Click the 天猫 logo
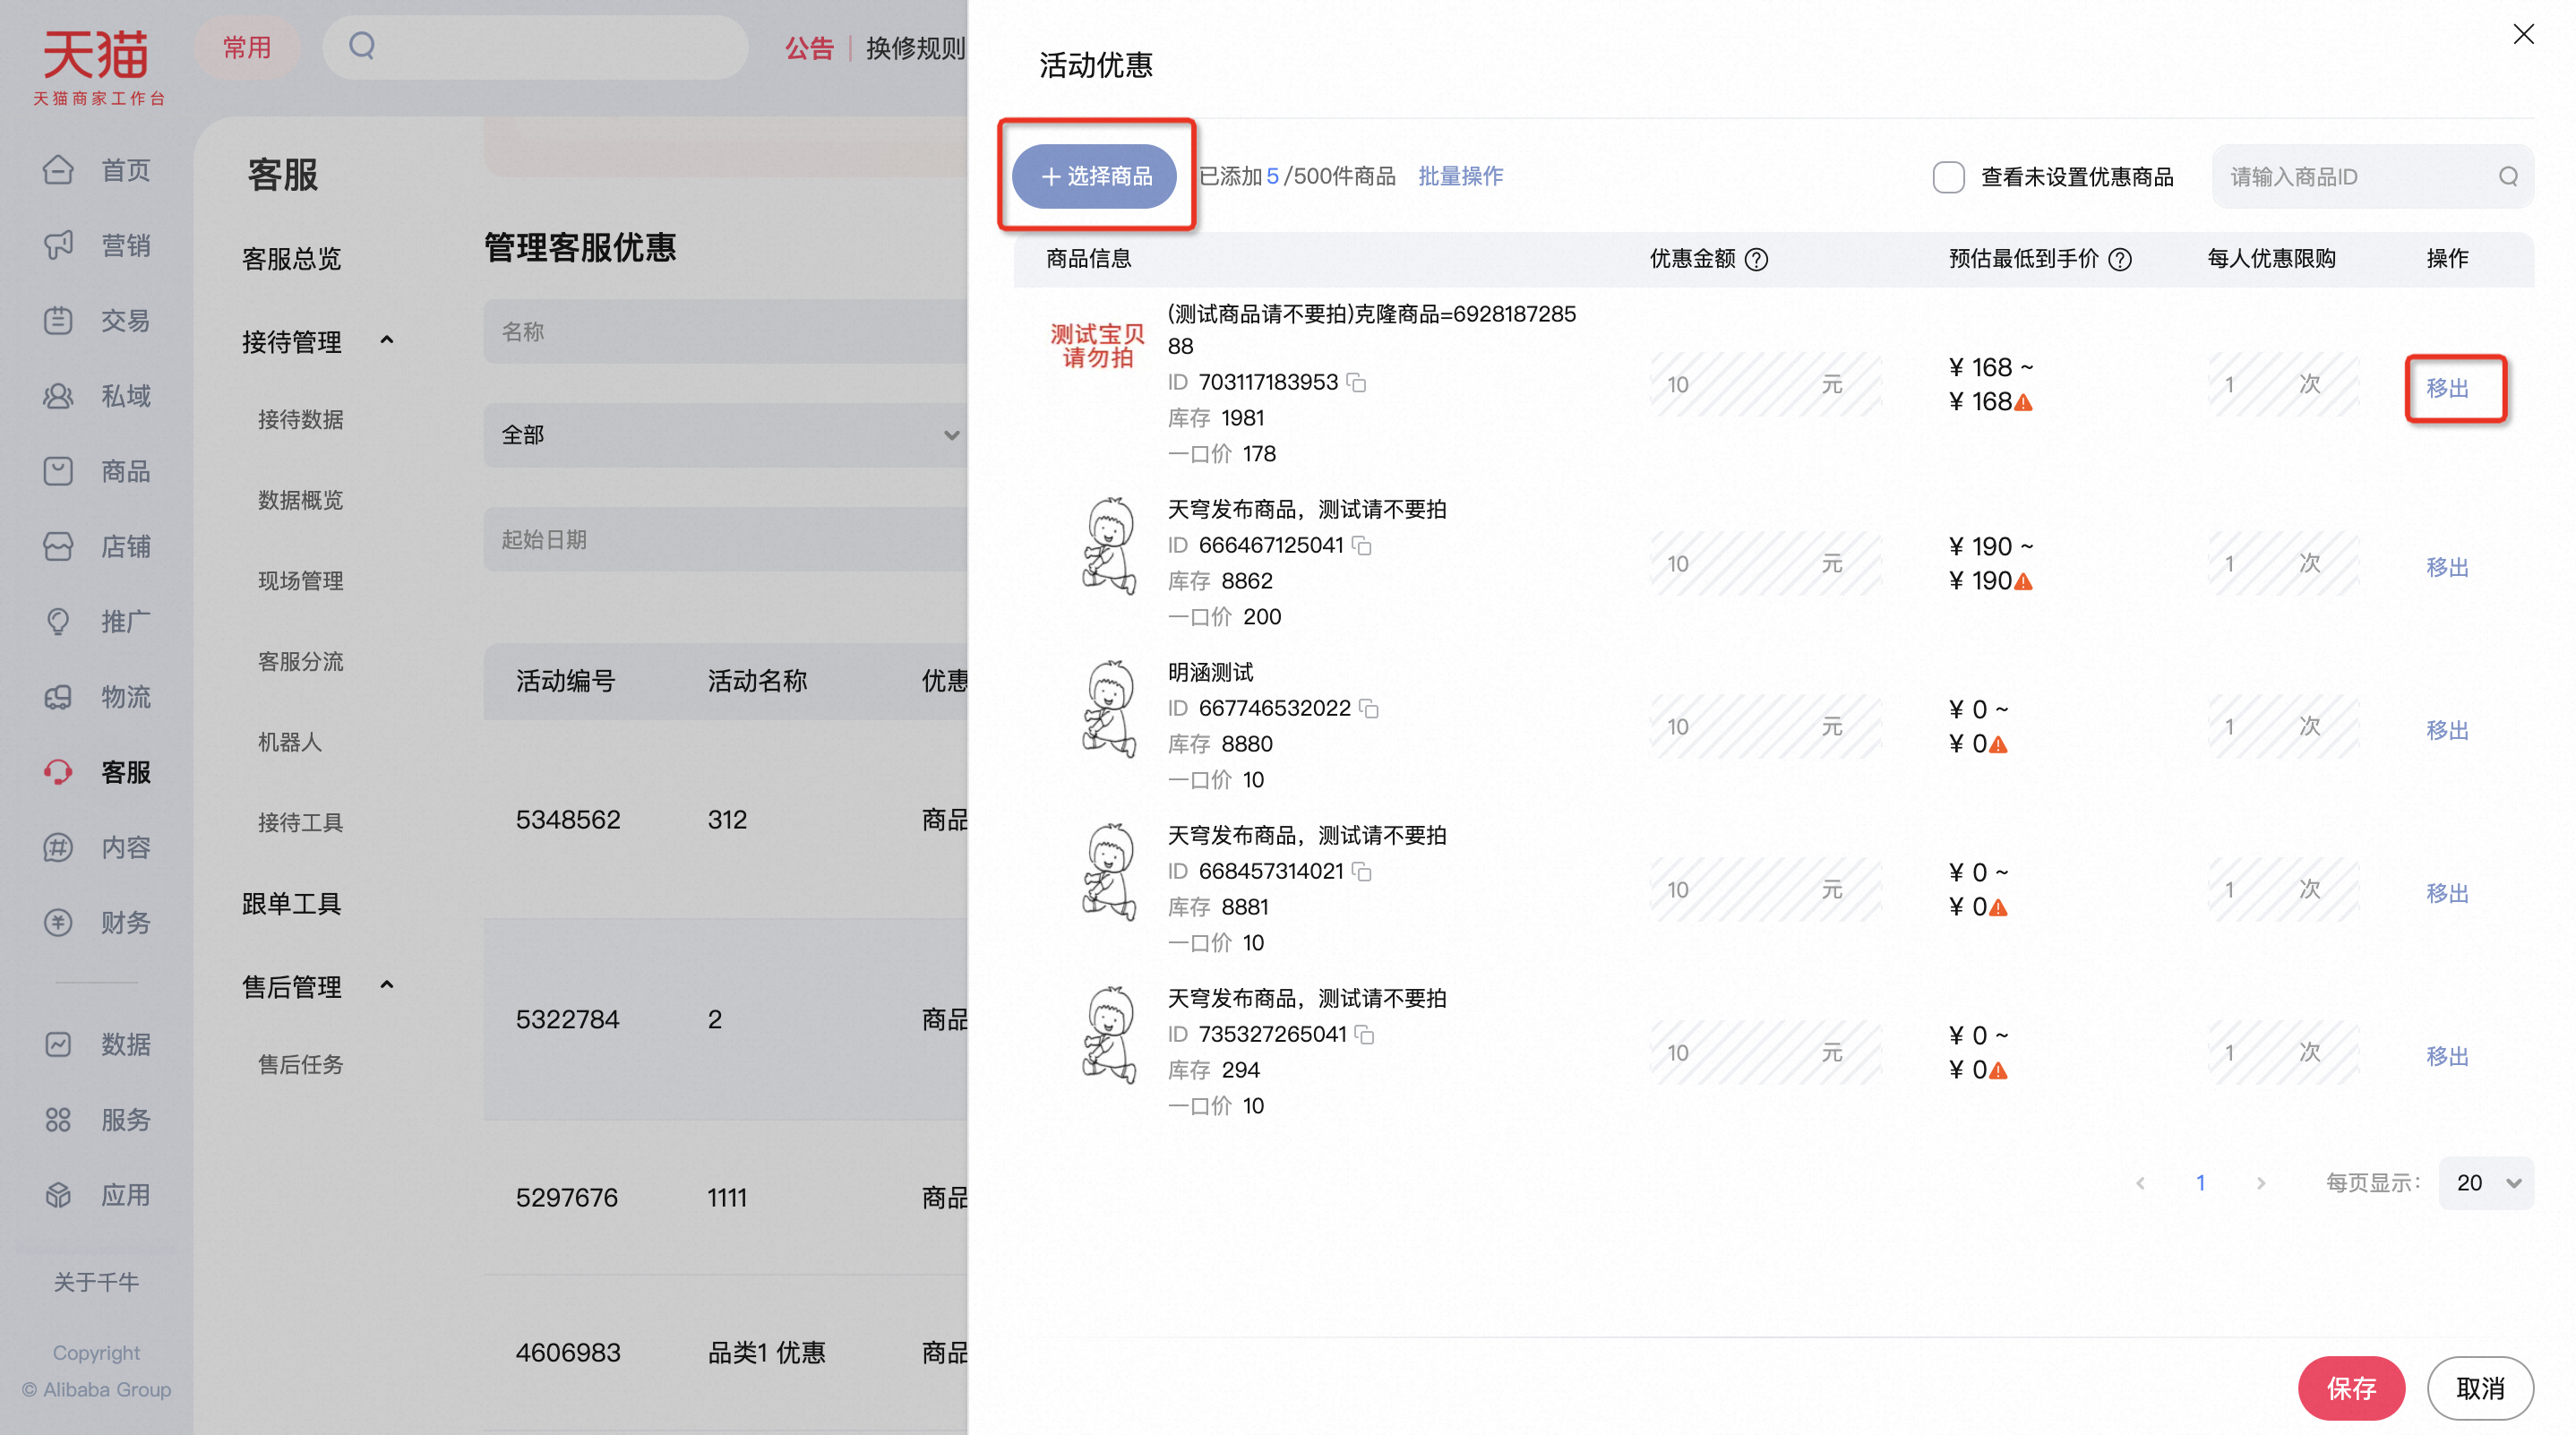The image size is (2576, 1435). point(99,67)
